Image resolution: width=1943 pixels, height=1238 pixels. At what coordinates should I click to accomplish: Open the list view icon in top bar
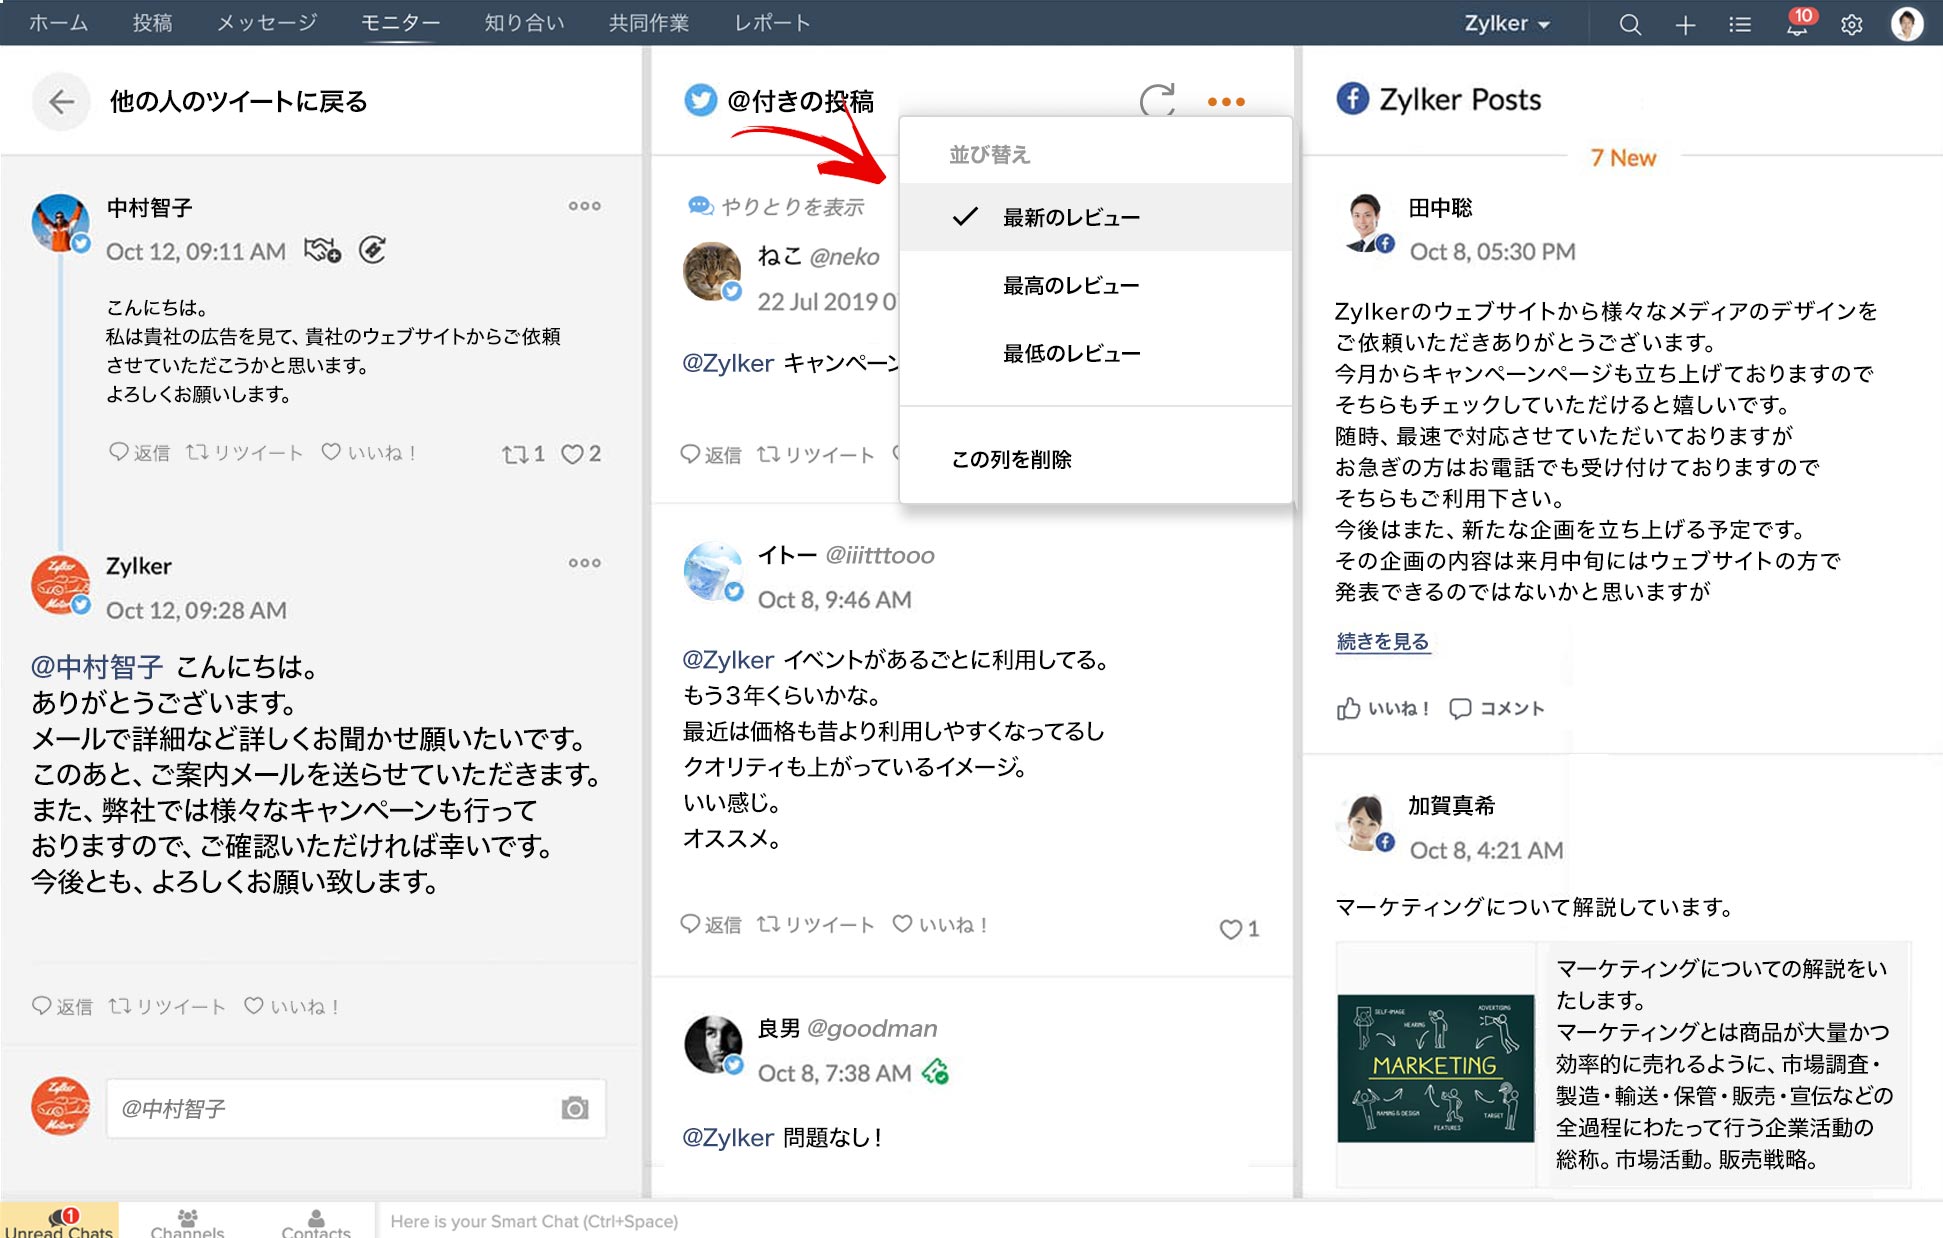pyautogui.click(x=1740, y=24)
